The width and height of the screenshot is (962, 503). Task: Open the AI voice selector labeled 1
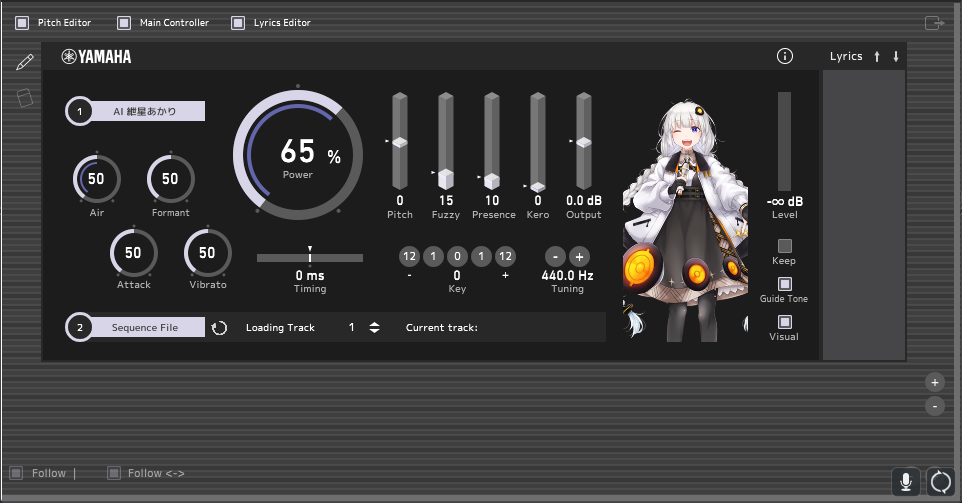coord(143,111)
